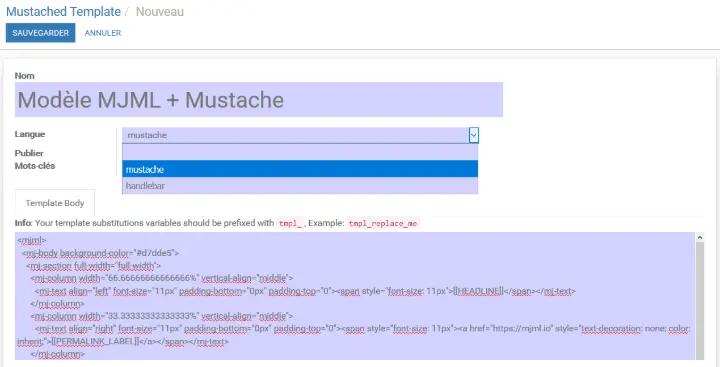Click the '[[HEADLINE]]' placeholder in code

(x=478, y=291)
